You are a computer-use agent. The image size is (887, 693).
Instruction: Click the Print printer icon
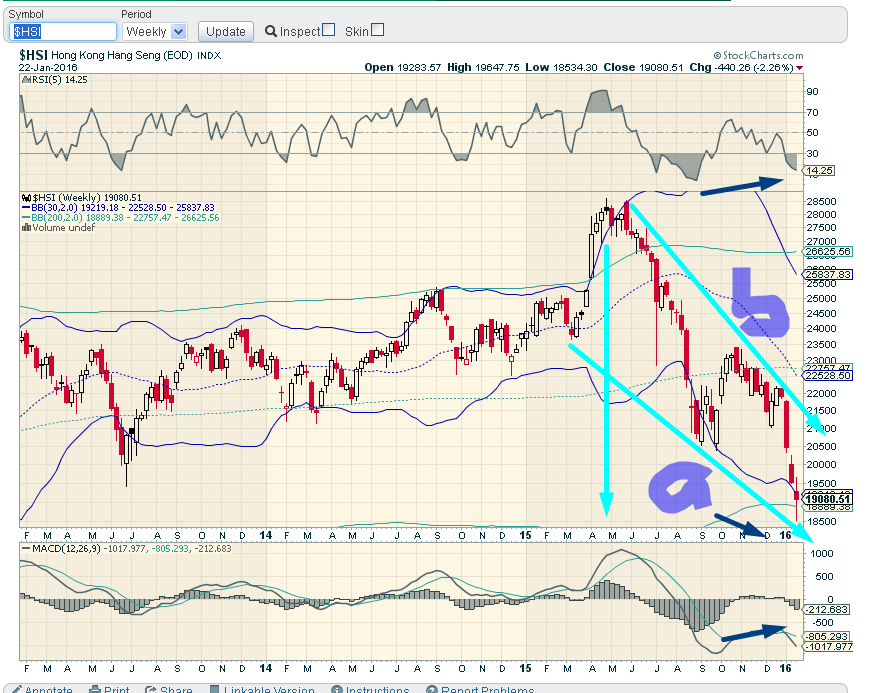coord(94,690)
